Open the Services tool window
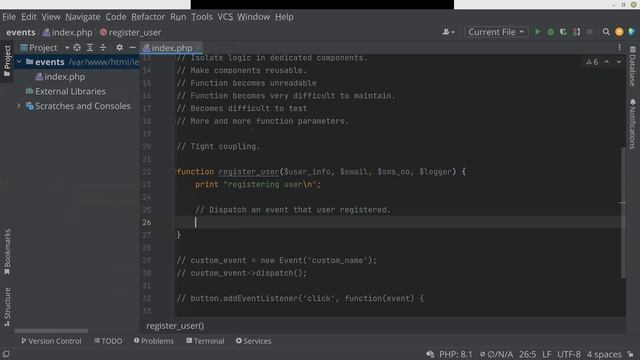This screenshot has width=640, height=360. (253, 341)
